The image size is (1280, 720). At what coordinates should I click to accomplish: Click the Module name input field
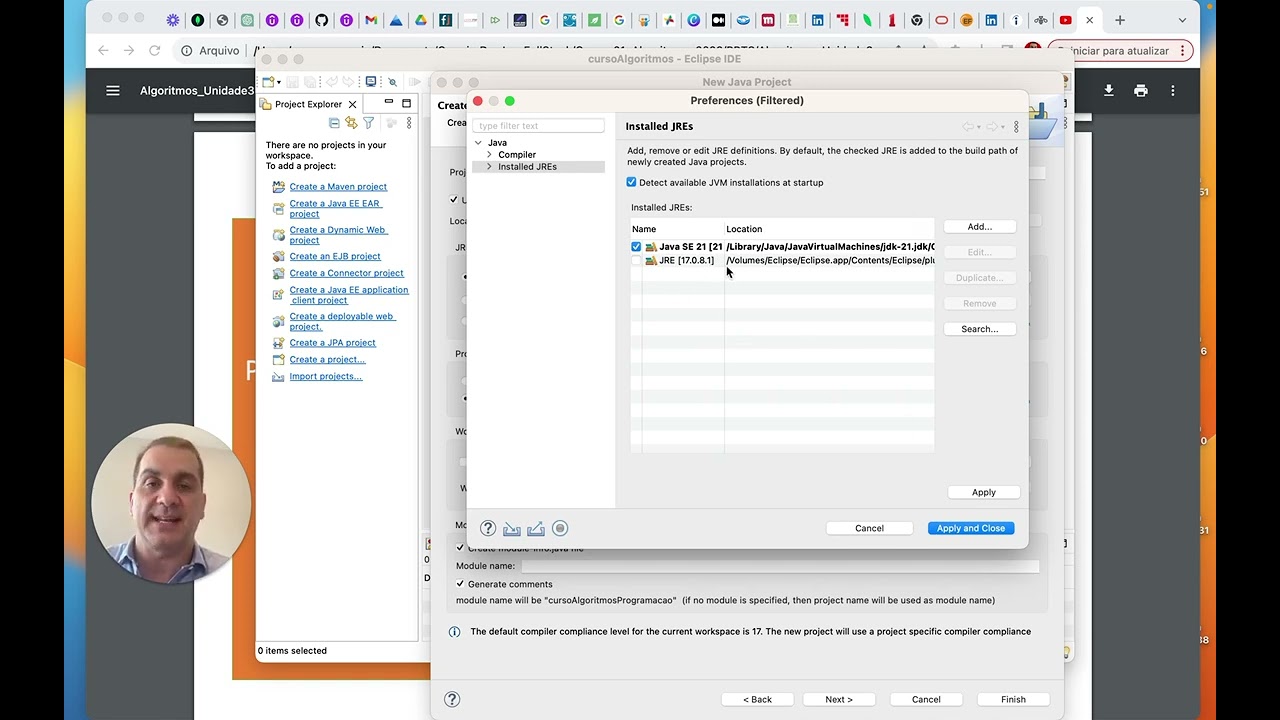click(779, 566)
